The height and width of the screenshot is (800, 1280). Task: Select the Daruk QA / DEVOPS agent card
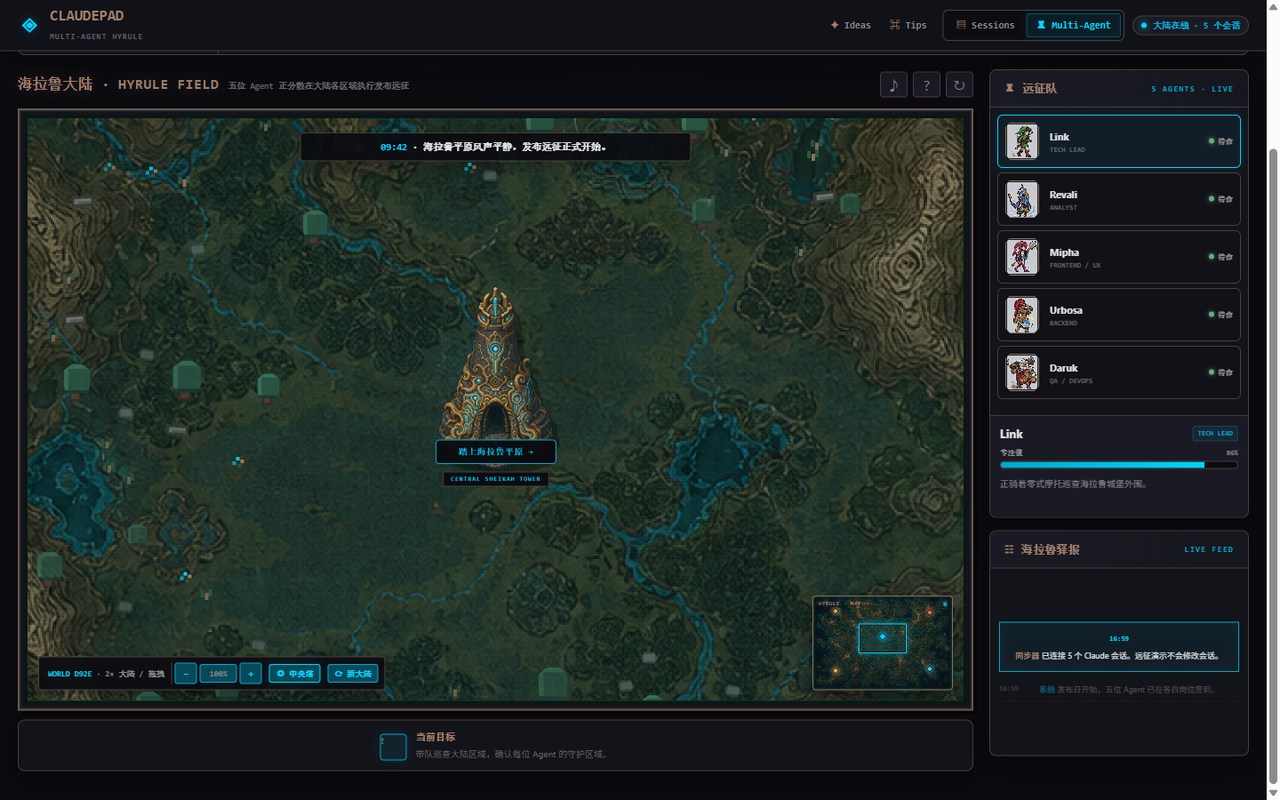1119,373
